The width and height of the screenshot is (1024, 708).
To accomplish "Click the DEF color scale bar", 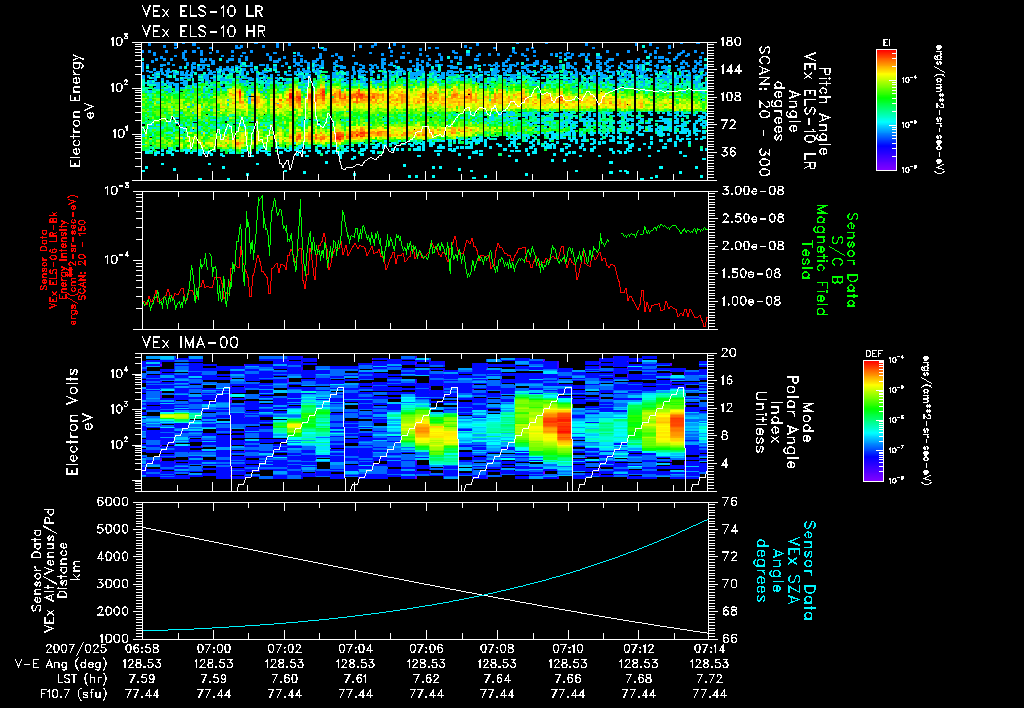I will [x=873, y=421].
